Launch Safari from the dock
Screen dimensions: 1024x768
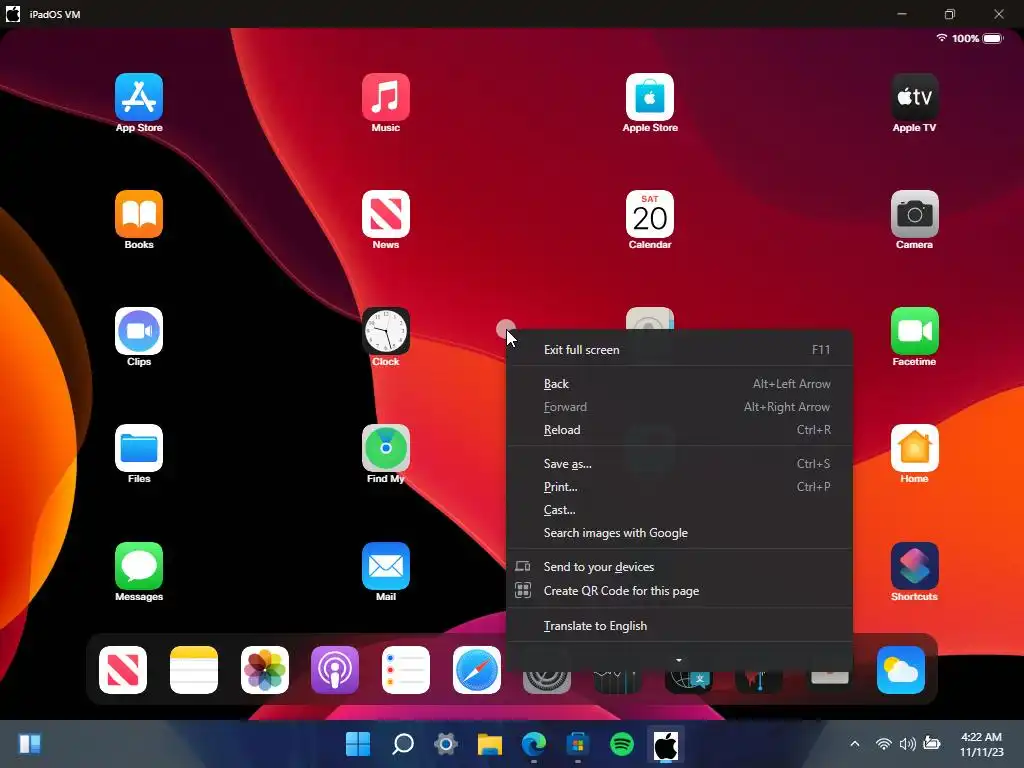476,670
